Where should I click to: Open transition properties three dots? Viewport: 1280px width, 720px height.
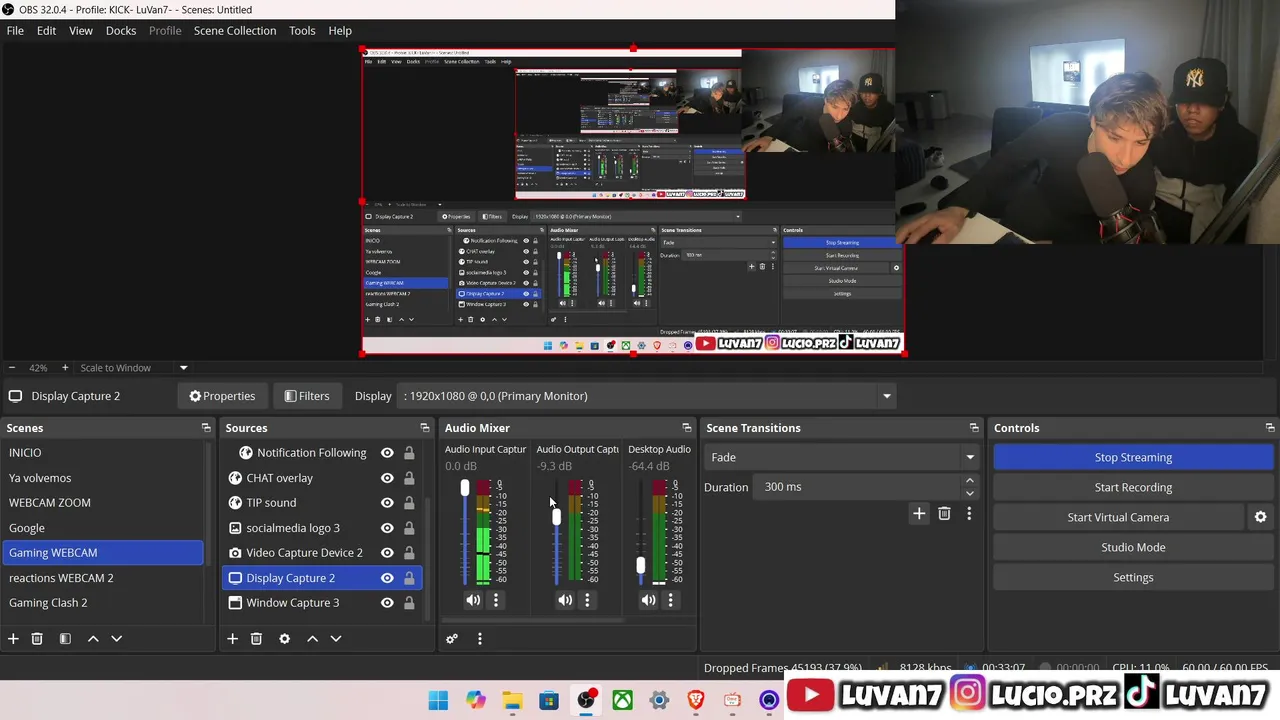tap(969, 513)
